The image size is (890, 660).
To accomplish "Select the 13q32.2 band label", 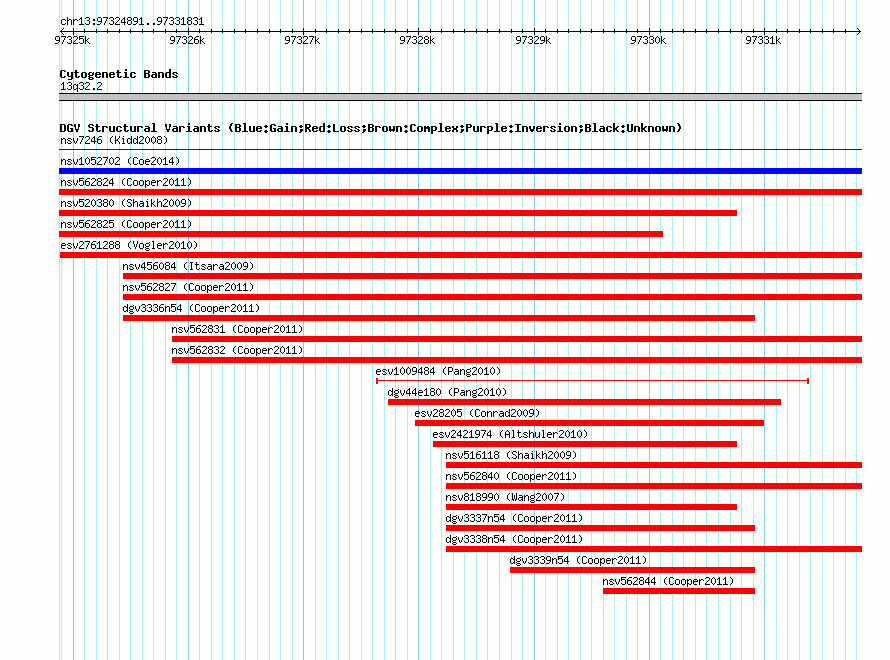I will click(x=81, y=86).
